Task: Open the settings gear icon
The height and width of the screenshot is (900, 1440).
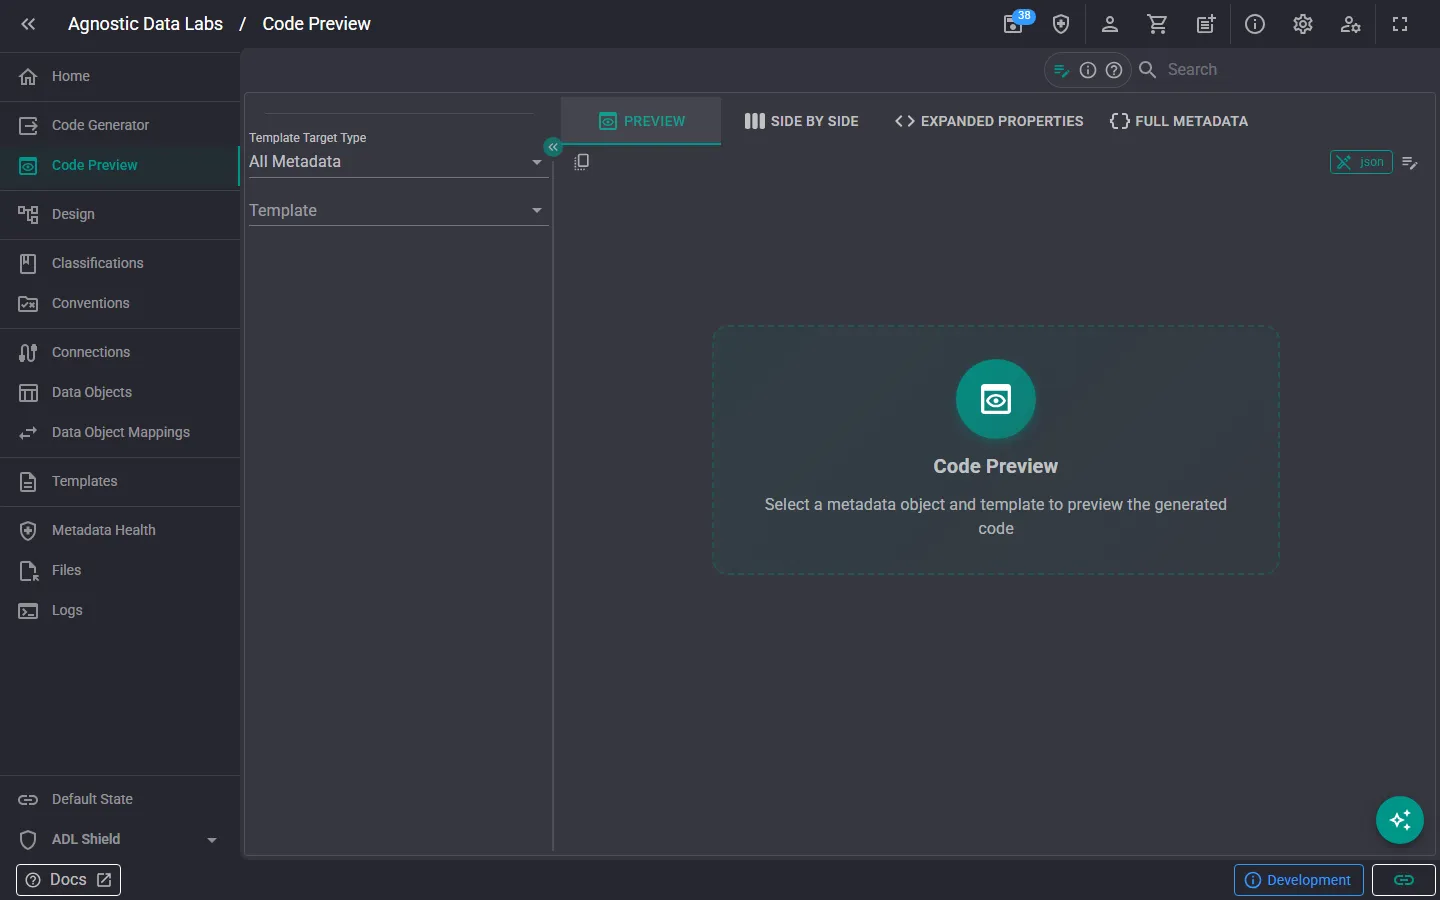Action: pyautogui.click(x=1303, y=24)
